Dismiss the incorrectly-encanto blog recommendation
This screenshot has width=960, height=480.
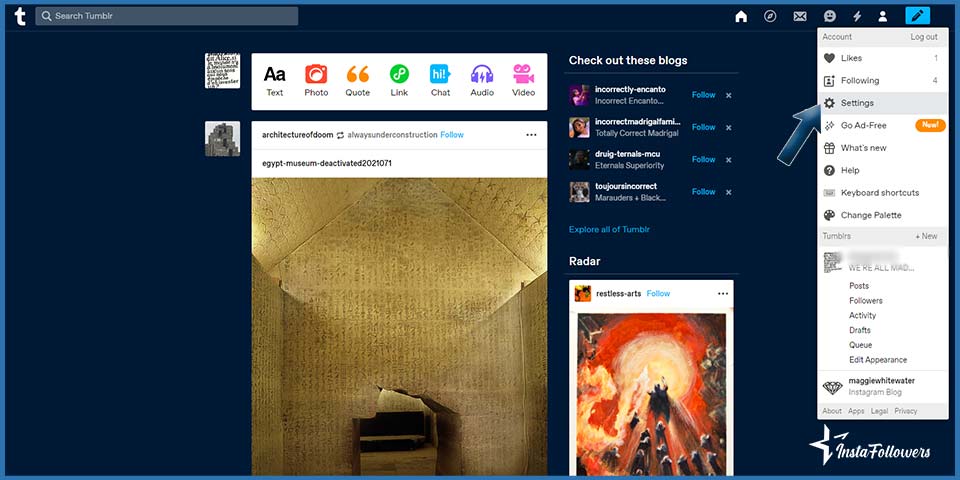pyautogui.click(x=728, y=95)
